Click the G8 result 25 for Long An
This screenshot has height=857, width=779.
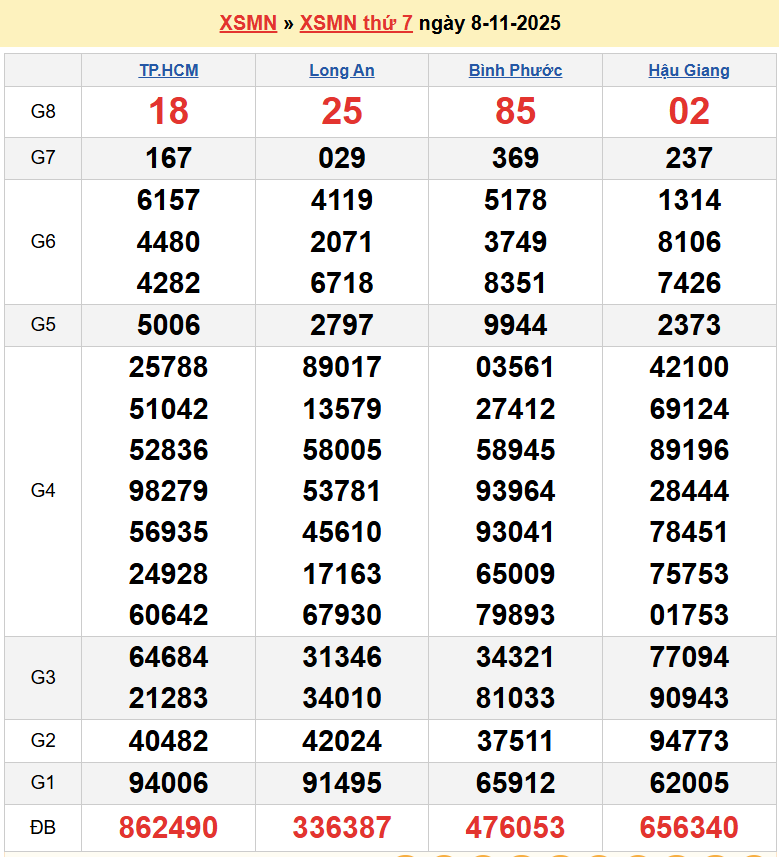342,111
